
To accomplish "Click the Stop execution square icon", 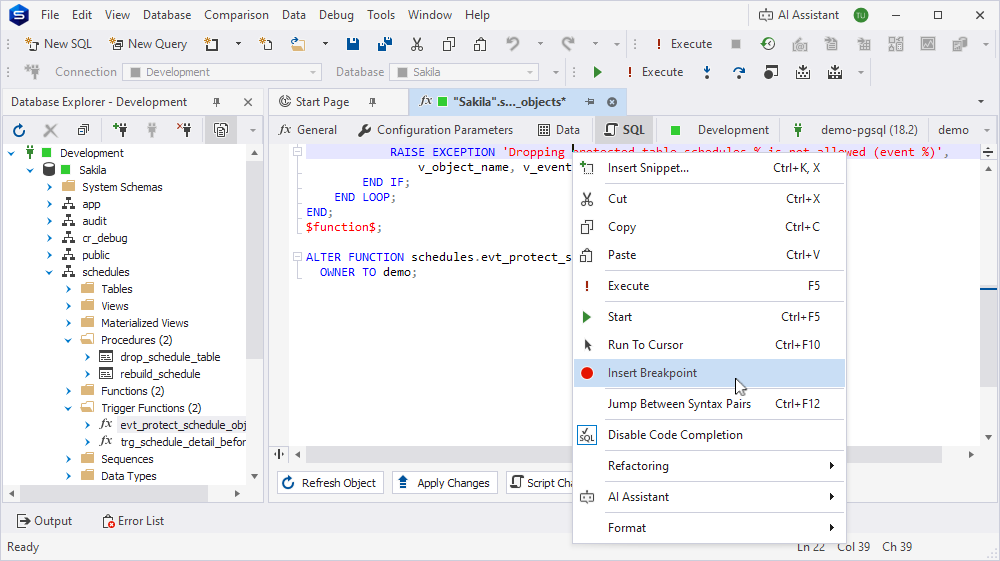I will pyautogui.click(x=736, y=44).
